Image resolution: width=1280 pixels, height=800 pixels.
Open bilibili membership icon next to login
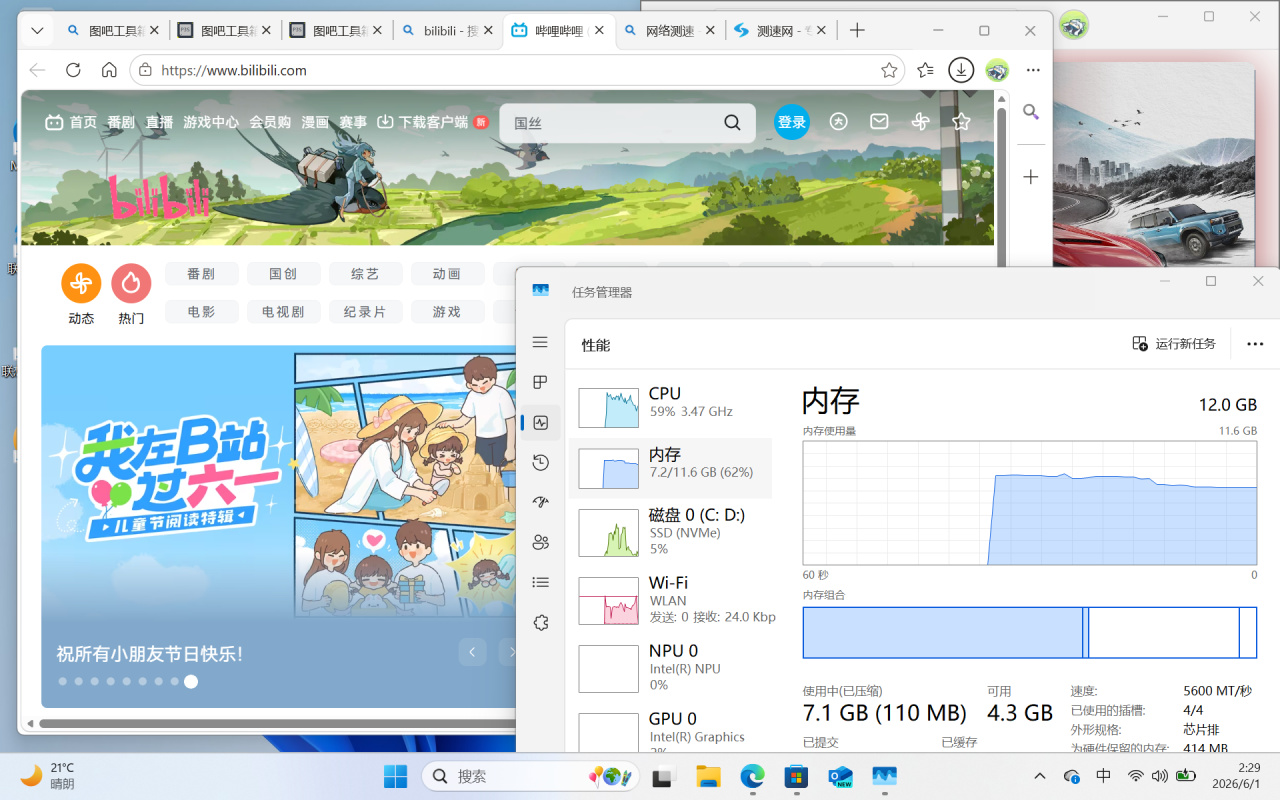(839, 121)
